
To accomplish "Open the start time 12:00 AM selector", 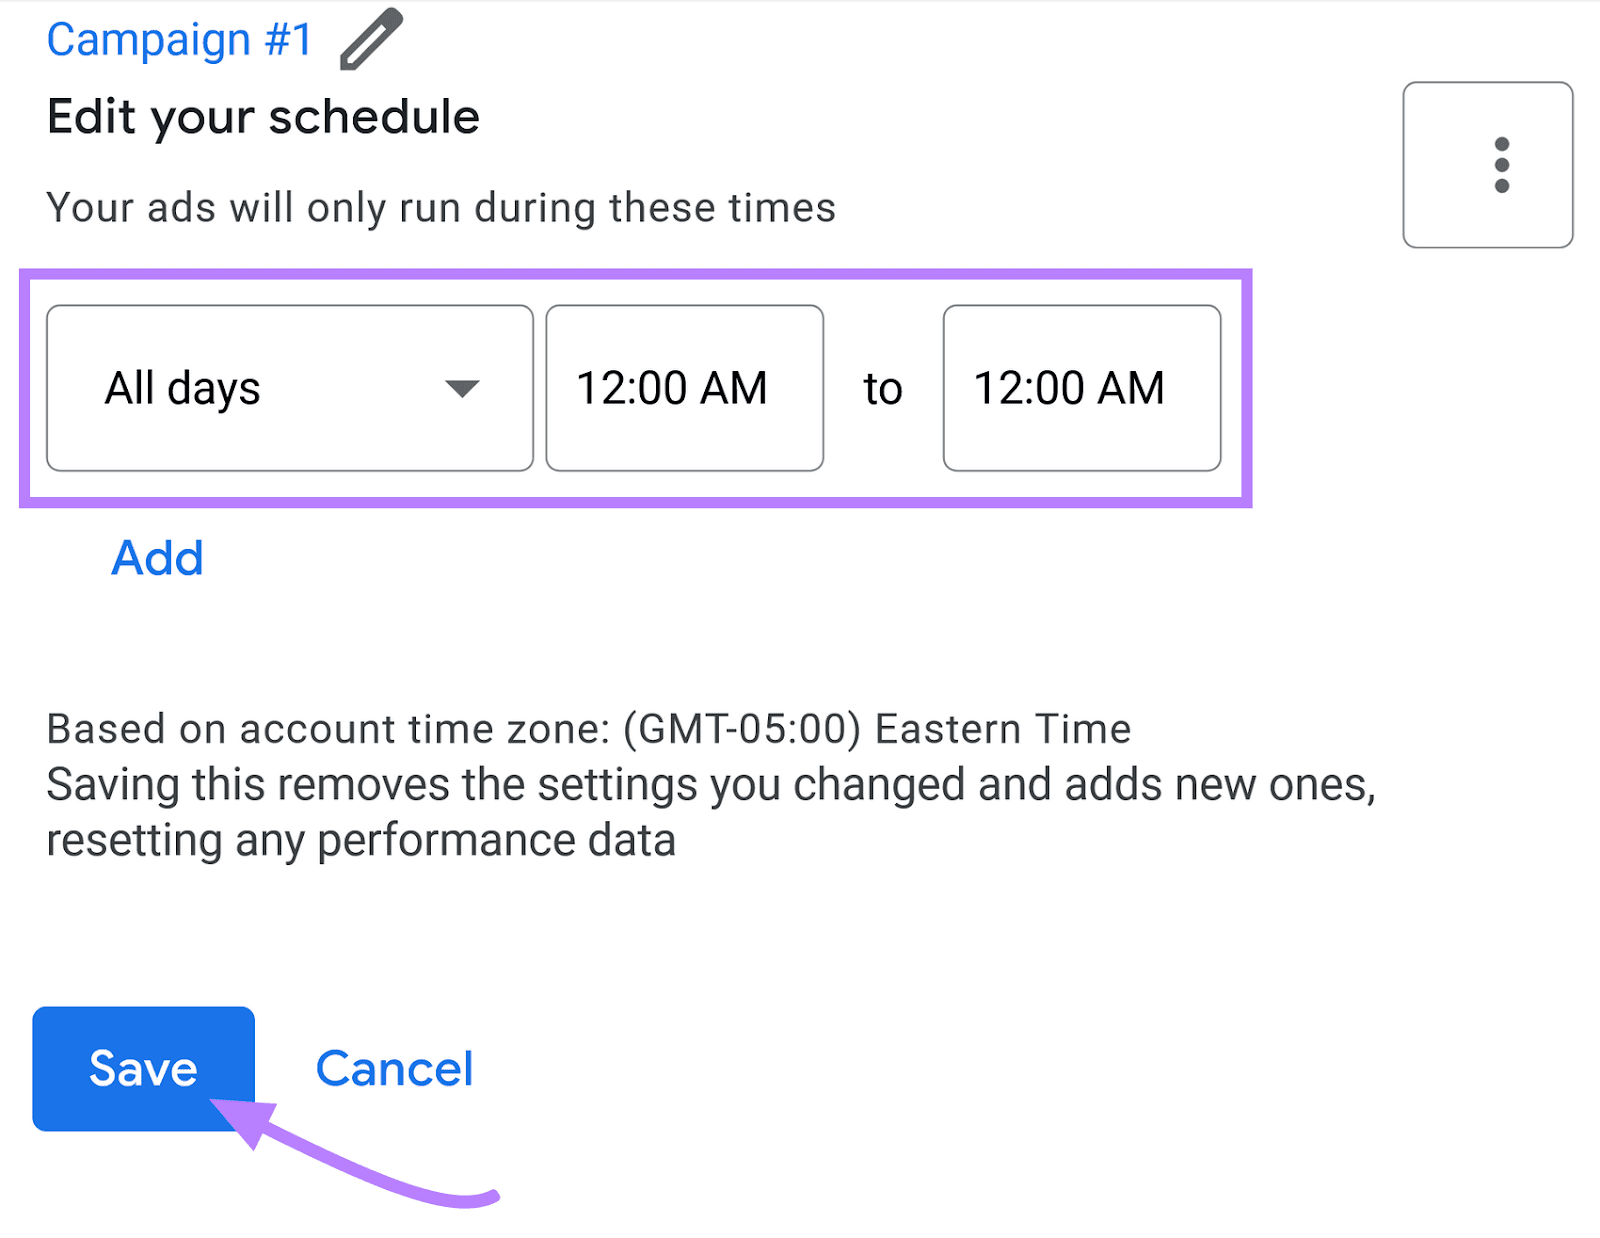I will (684, 387).
